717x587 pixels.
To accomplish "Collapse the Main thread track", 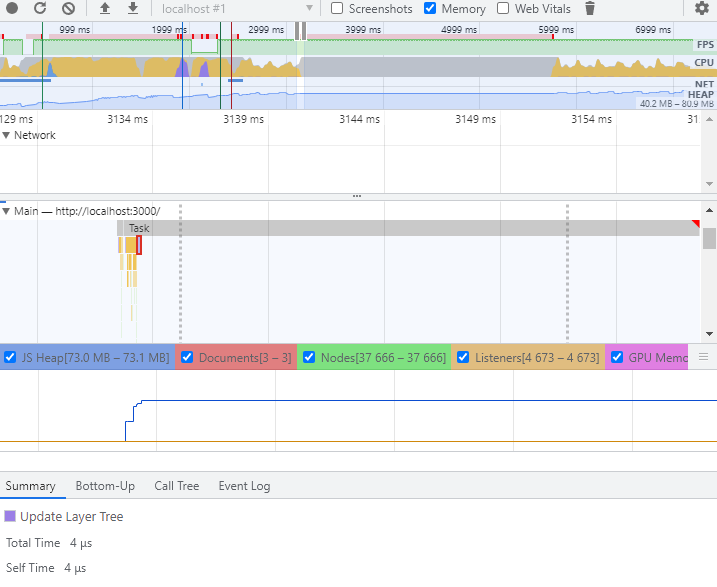I will tap(6, 211).
